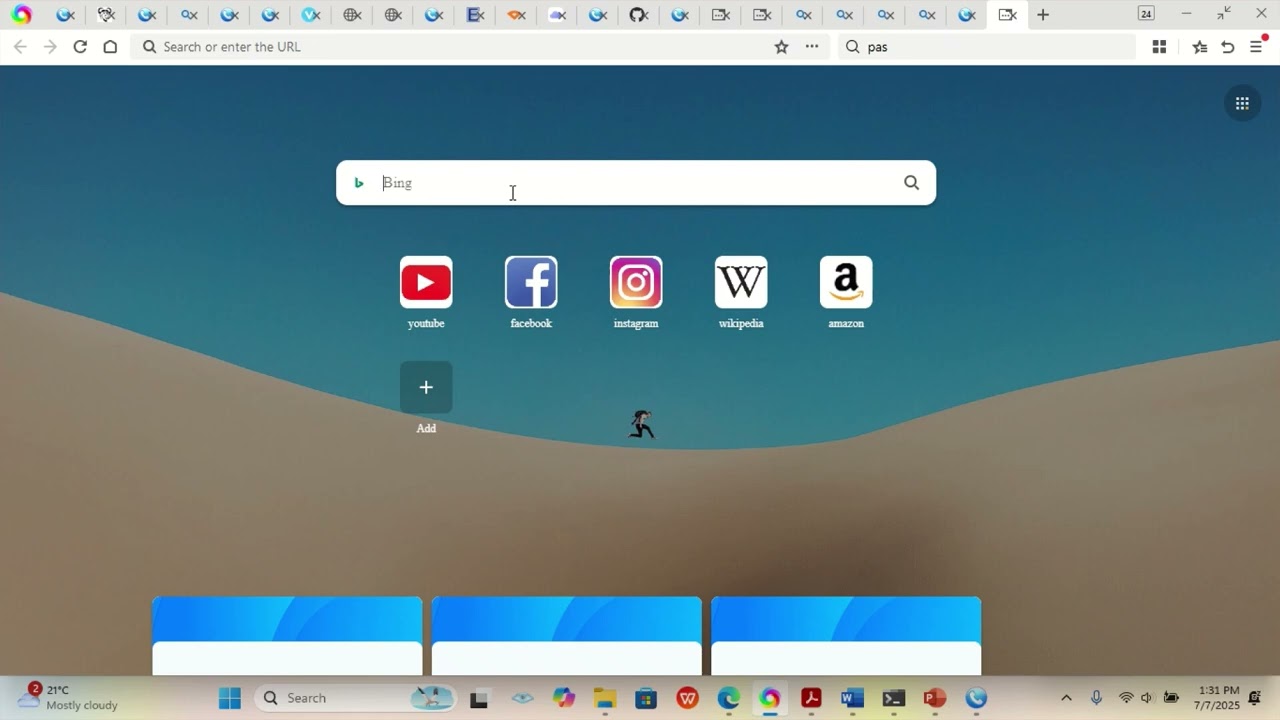Open the apps grid button on the page
This screenshot has width=1280, height=720.
[x=1242, y=103]
